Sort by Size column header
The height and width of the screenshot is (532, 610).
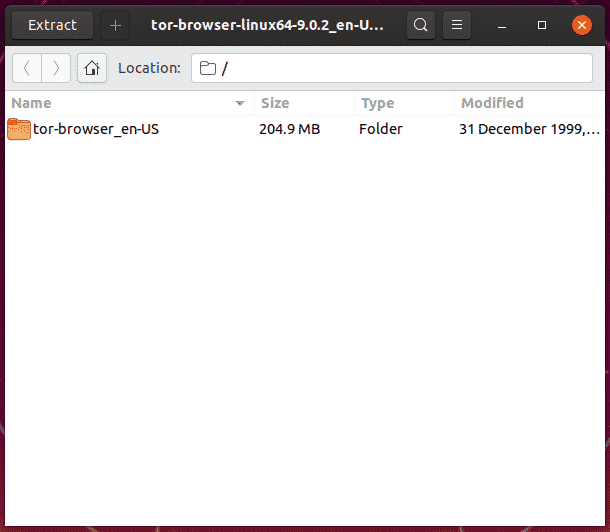[304, 103]
